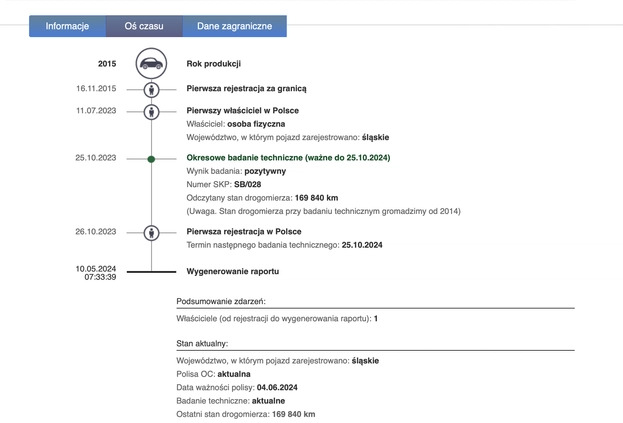This screenshot has height=423, width=623.
Task: Switch to the Oś czasu tab
Action: coord(144,26)
